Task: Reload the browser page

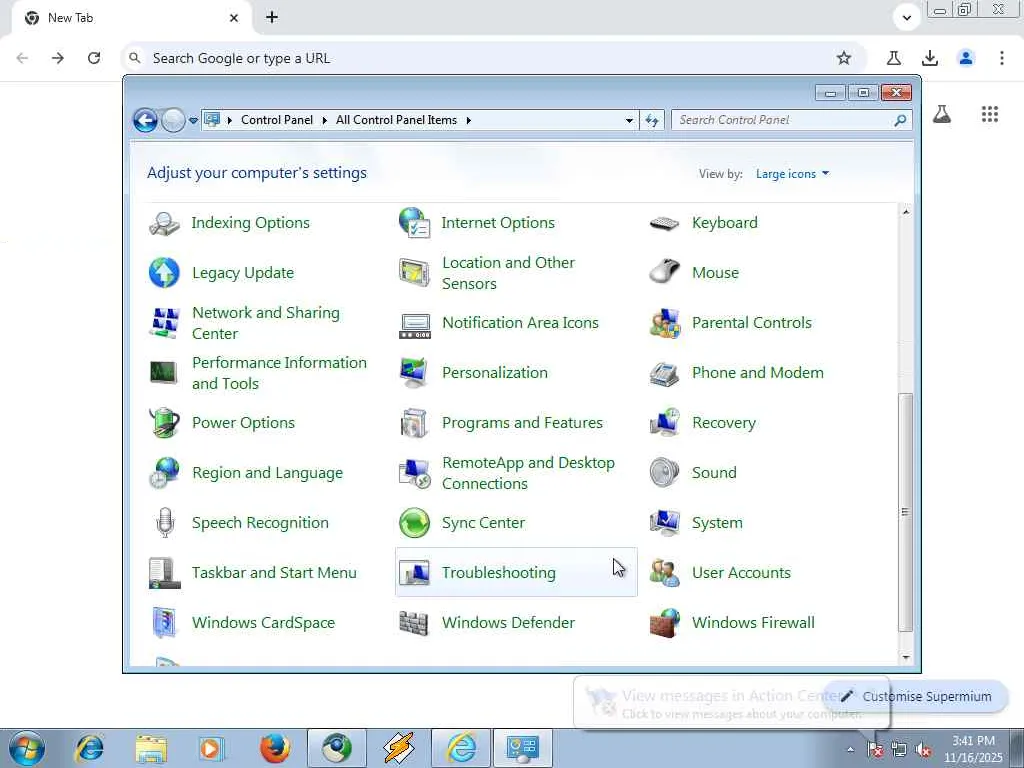Action: [x=94, y=58]
